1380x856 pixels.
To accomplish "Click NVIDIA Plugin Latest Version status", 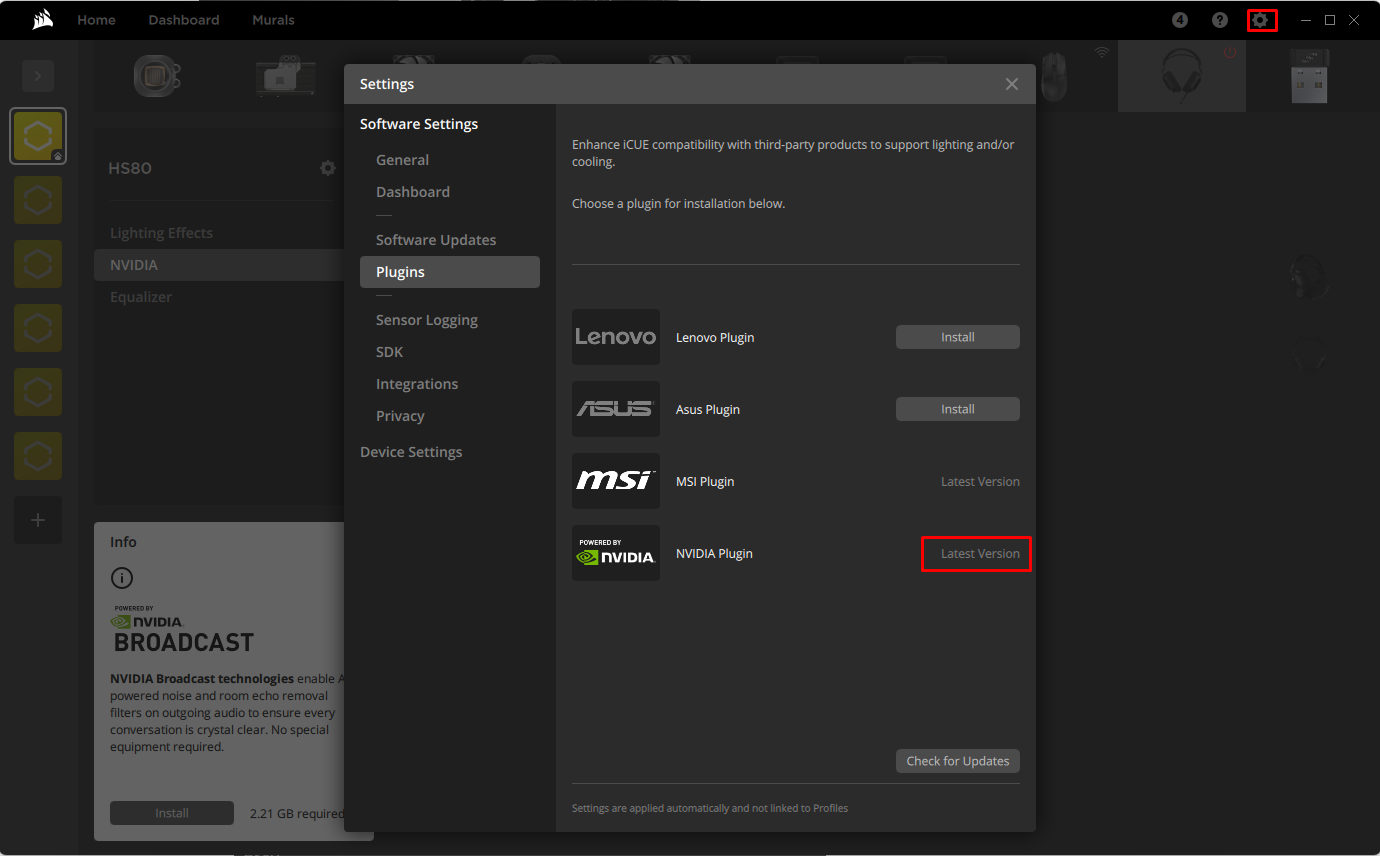I will point(980,553).
